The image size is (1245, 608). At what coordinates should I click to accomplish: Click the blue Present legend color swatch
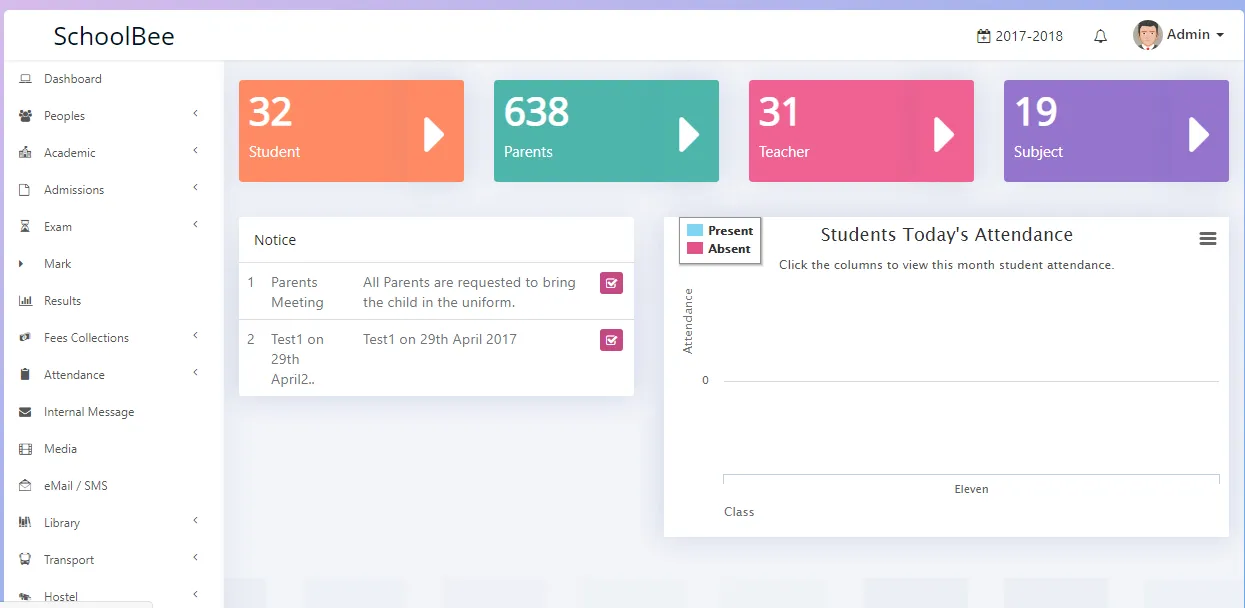point(695,231)
